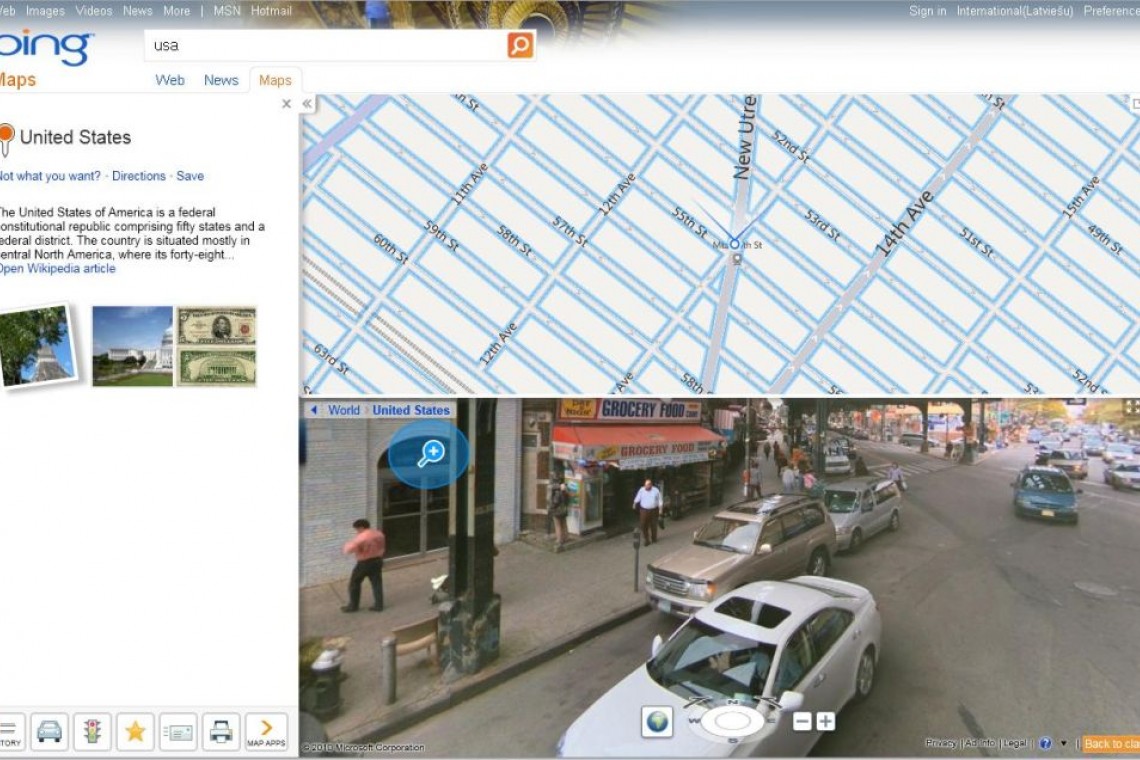Collapse the left panel with double chevron
The height and width of the screenshot is (760, 1140).
308,104
